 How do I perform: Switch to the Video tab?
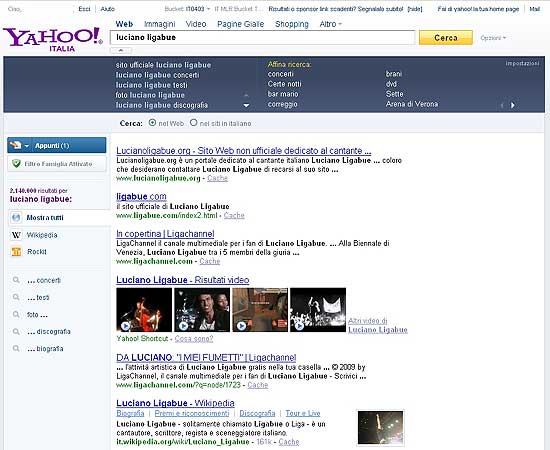pos(196,24)
